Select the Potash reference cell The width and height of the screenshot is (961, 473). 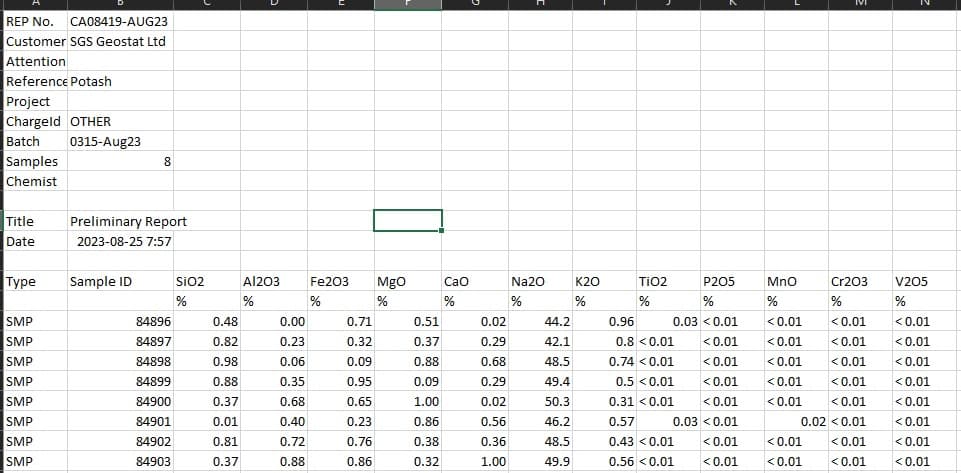point(120,81)
